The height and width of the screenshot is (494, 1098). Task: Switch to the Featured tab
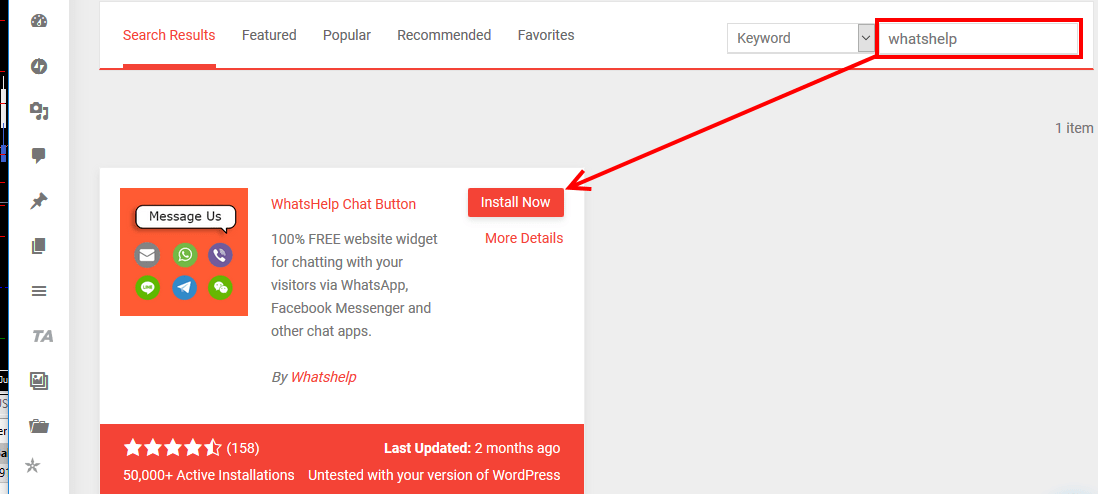click(269, 35)
